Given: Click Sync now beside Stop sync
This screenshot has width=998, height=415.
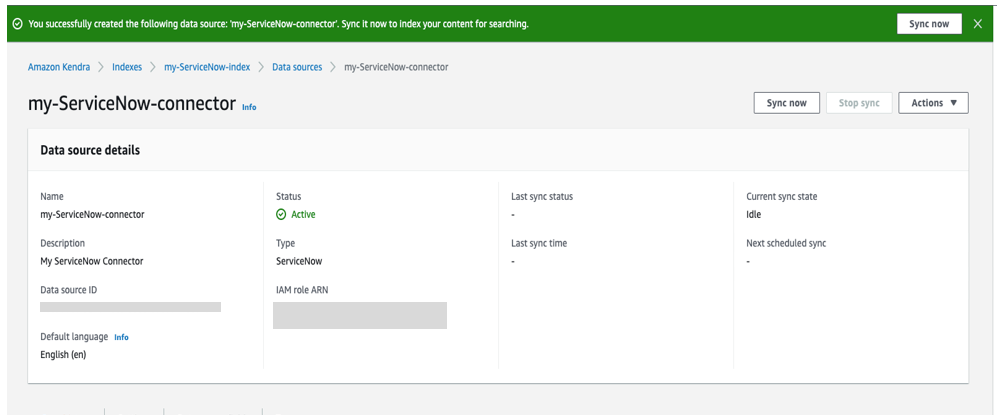Looking at the screenshot, I should 787,103.
